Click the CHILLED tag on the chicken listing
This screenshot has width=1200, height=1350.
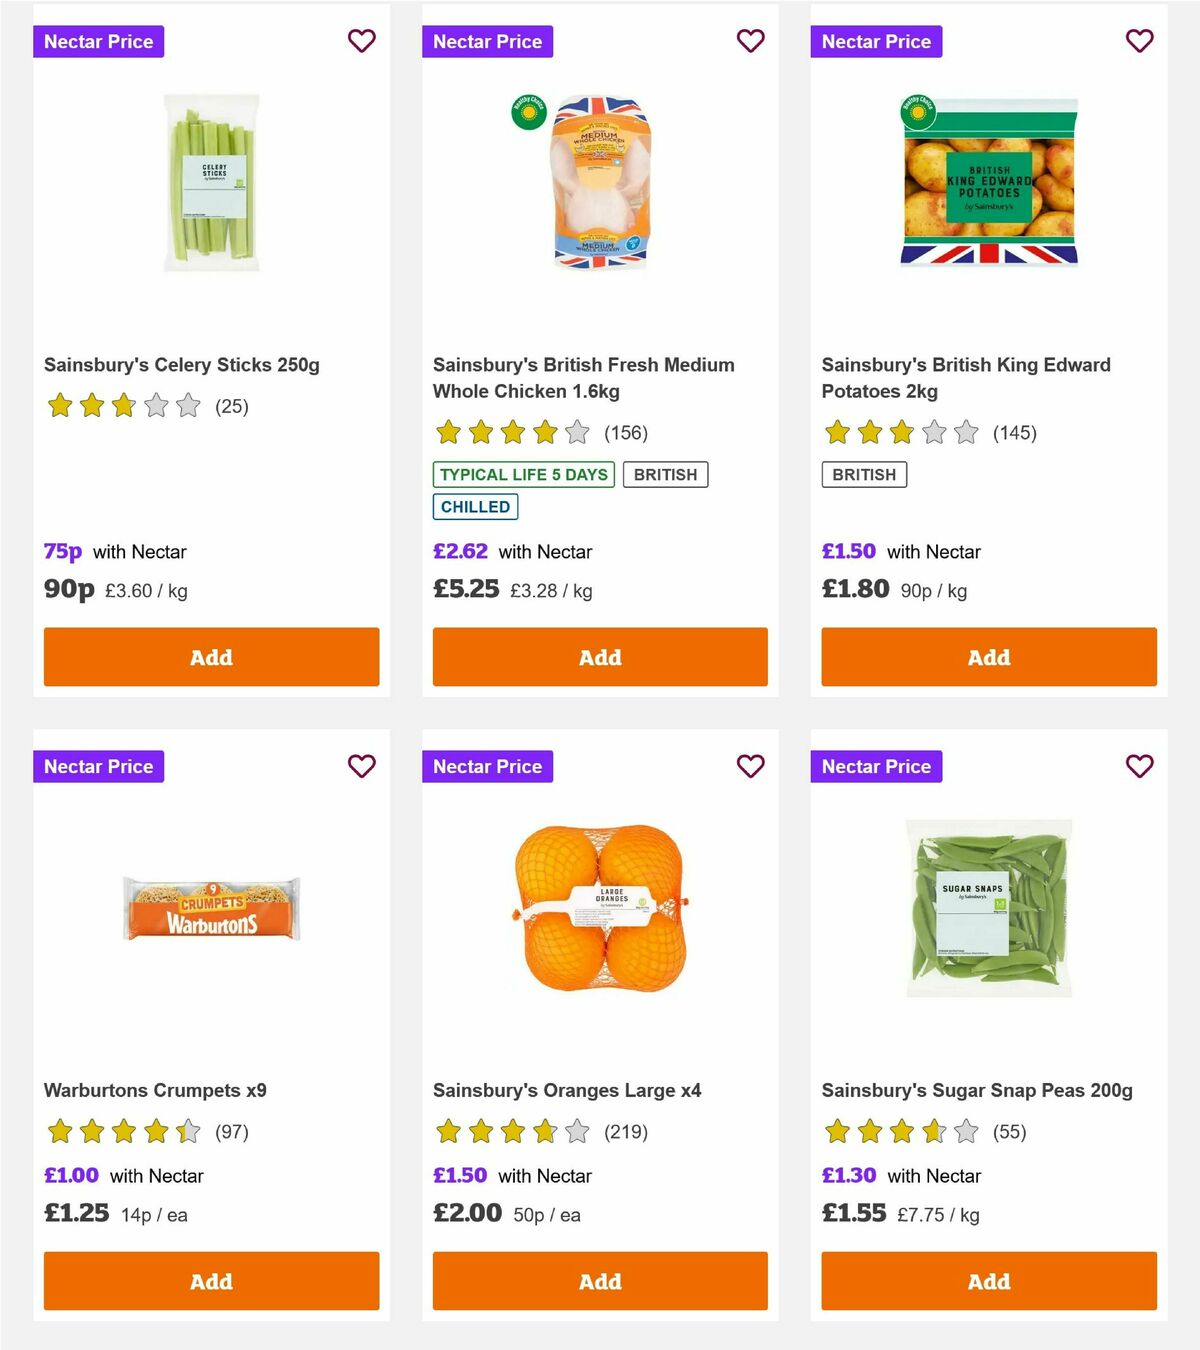coord(475,507)
